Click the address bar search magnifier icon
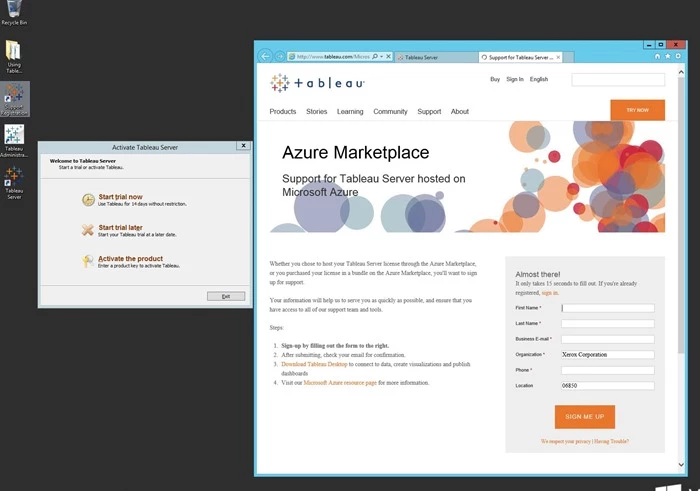Screen dimensions: 700x491 (x=375, y=57)
